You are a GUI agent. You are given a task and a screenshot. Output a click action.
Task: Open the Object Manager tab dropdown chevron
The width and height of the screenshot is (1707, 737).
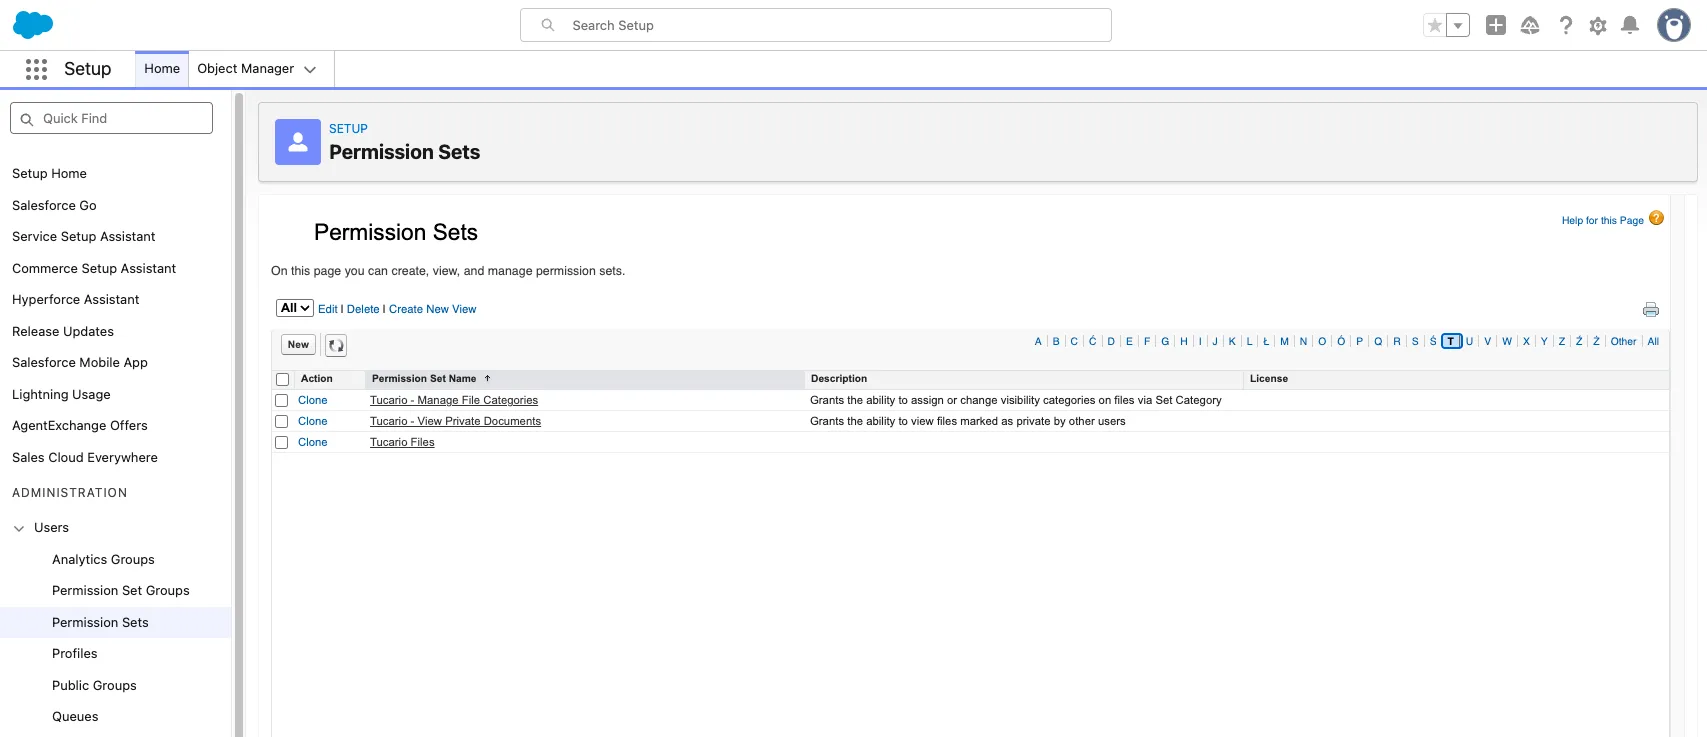click(310, 69)
